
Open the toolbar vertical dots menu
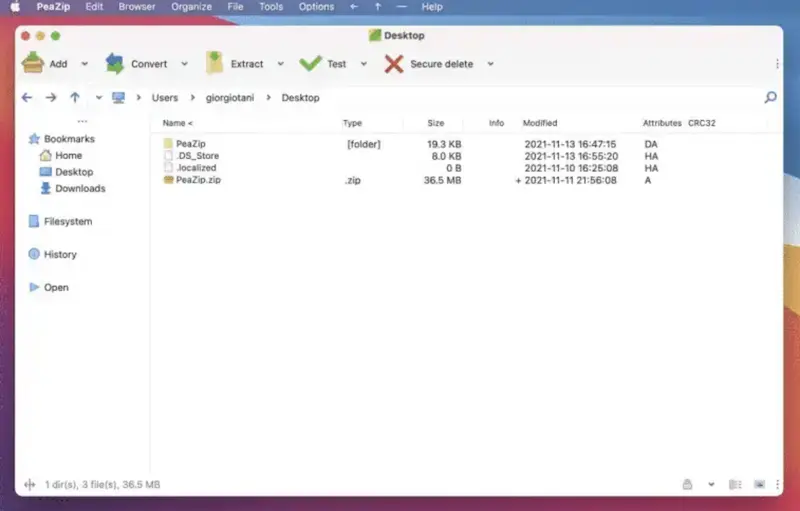click(777, 64)
